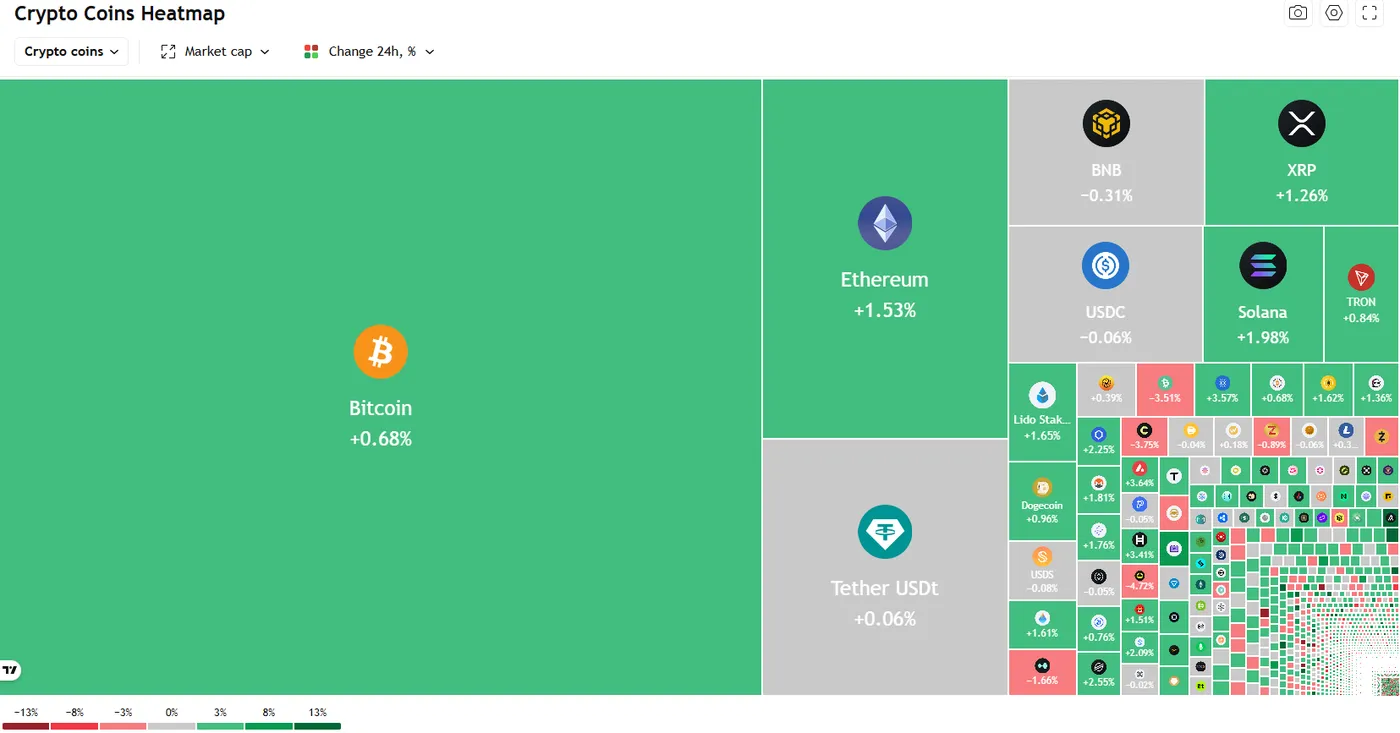Click the −13% legend color swatch
1400x733 pixels.
point(25,726)
